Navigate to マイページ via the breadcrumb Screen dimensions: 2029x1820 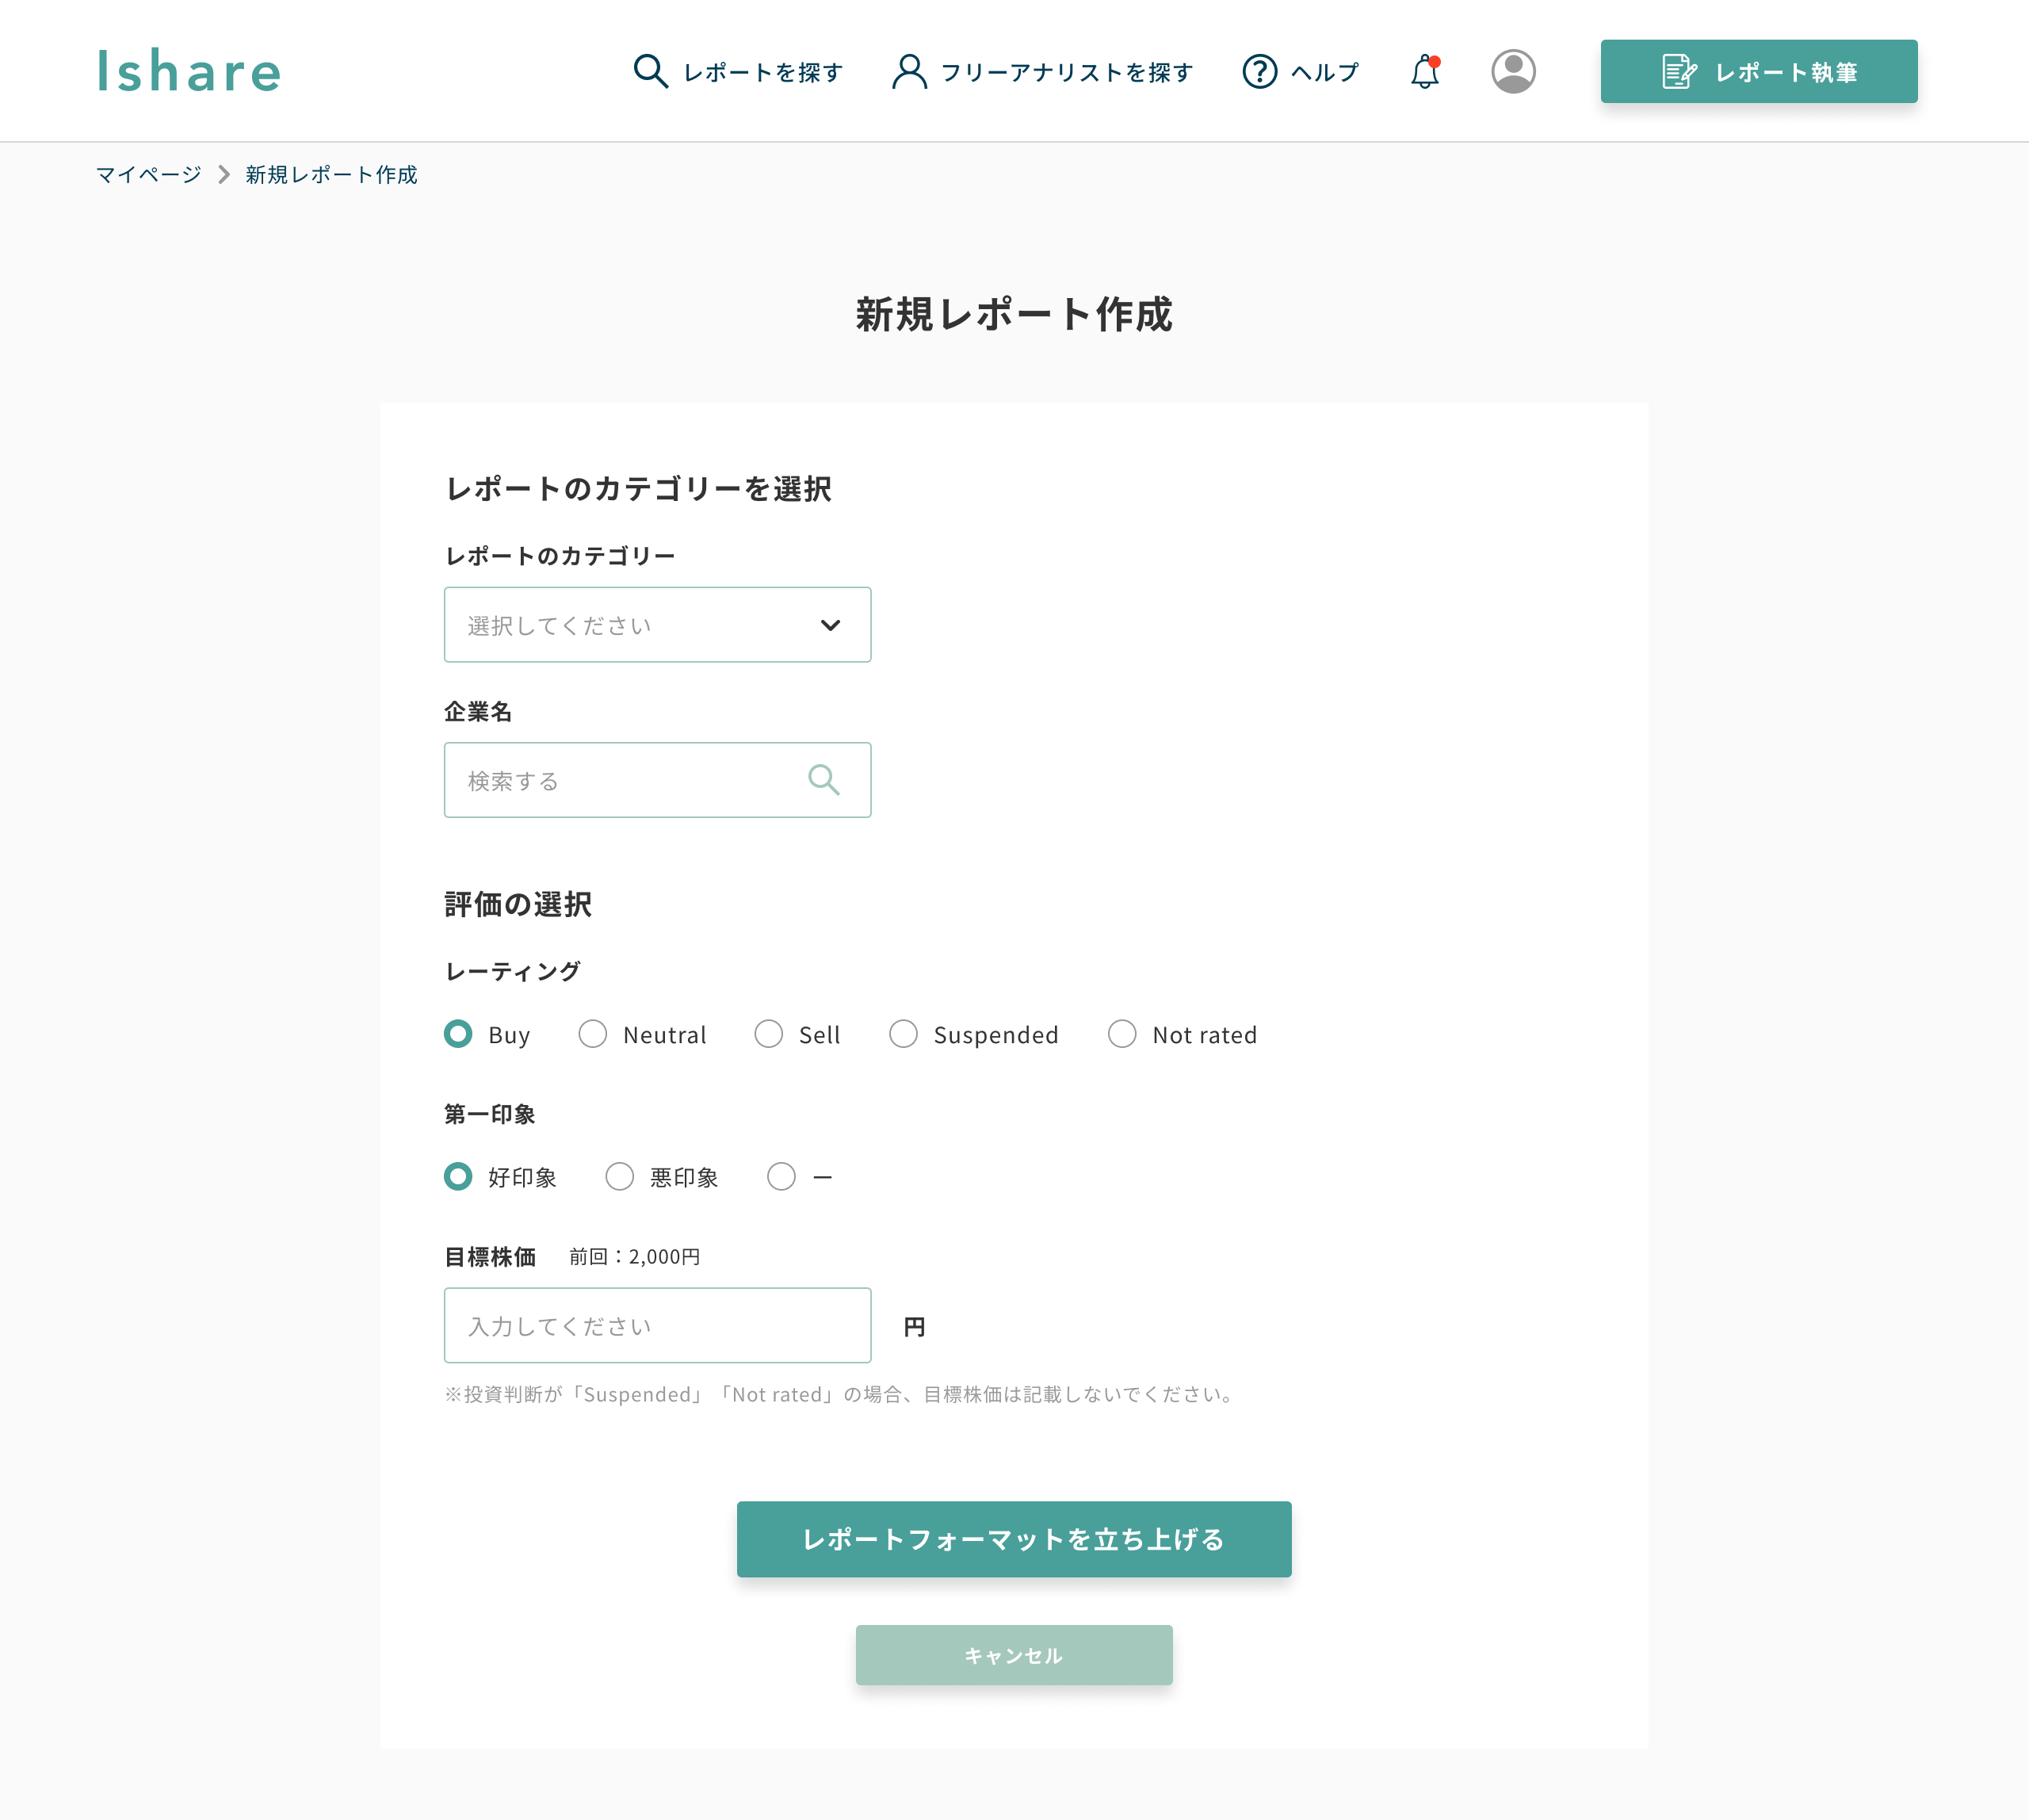pos(147,174)
